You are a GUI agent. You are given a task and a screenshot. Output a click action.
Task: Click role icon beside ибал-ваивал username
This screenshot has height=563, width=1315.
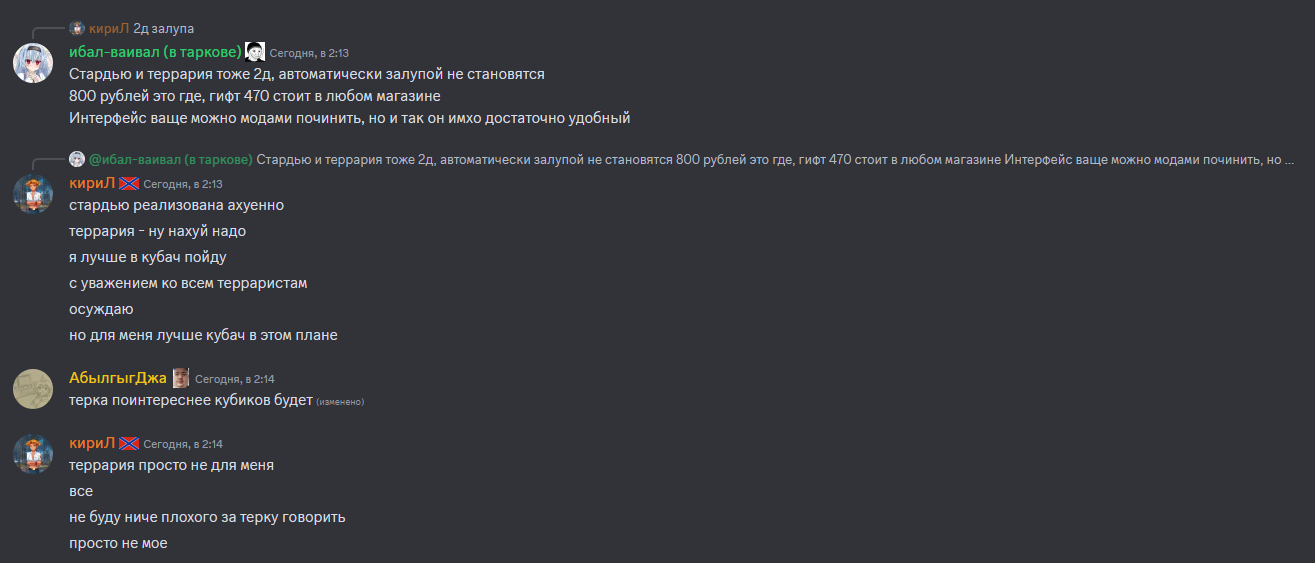coord(255,52)
